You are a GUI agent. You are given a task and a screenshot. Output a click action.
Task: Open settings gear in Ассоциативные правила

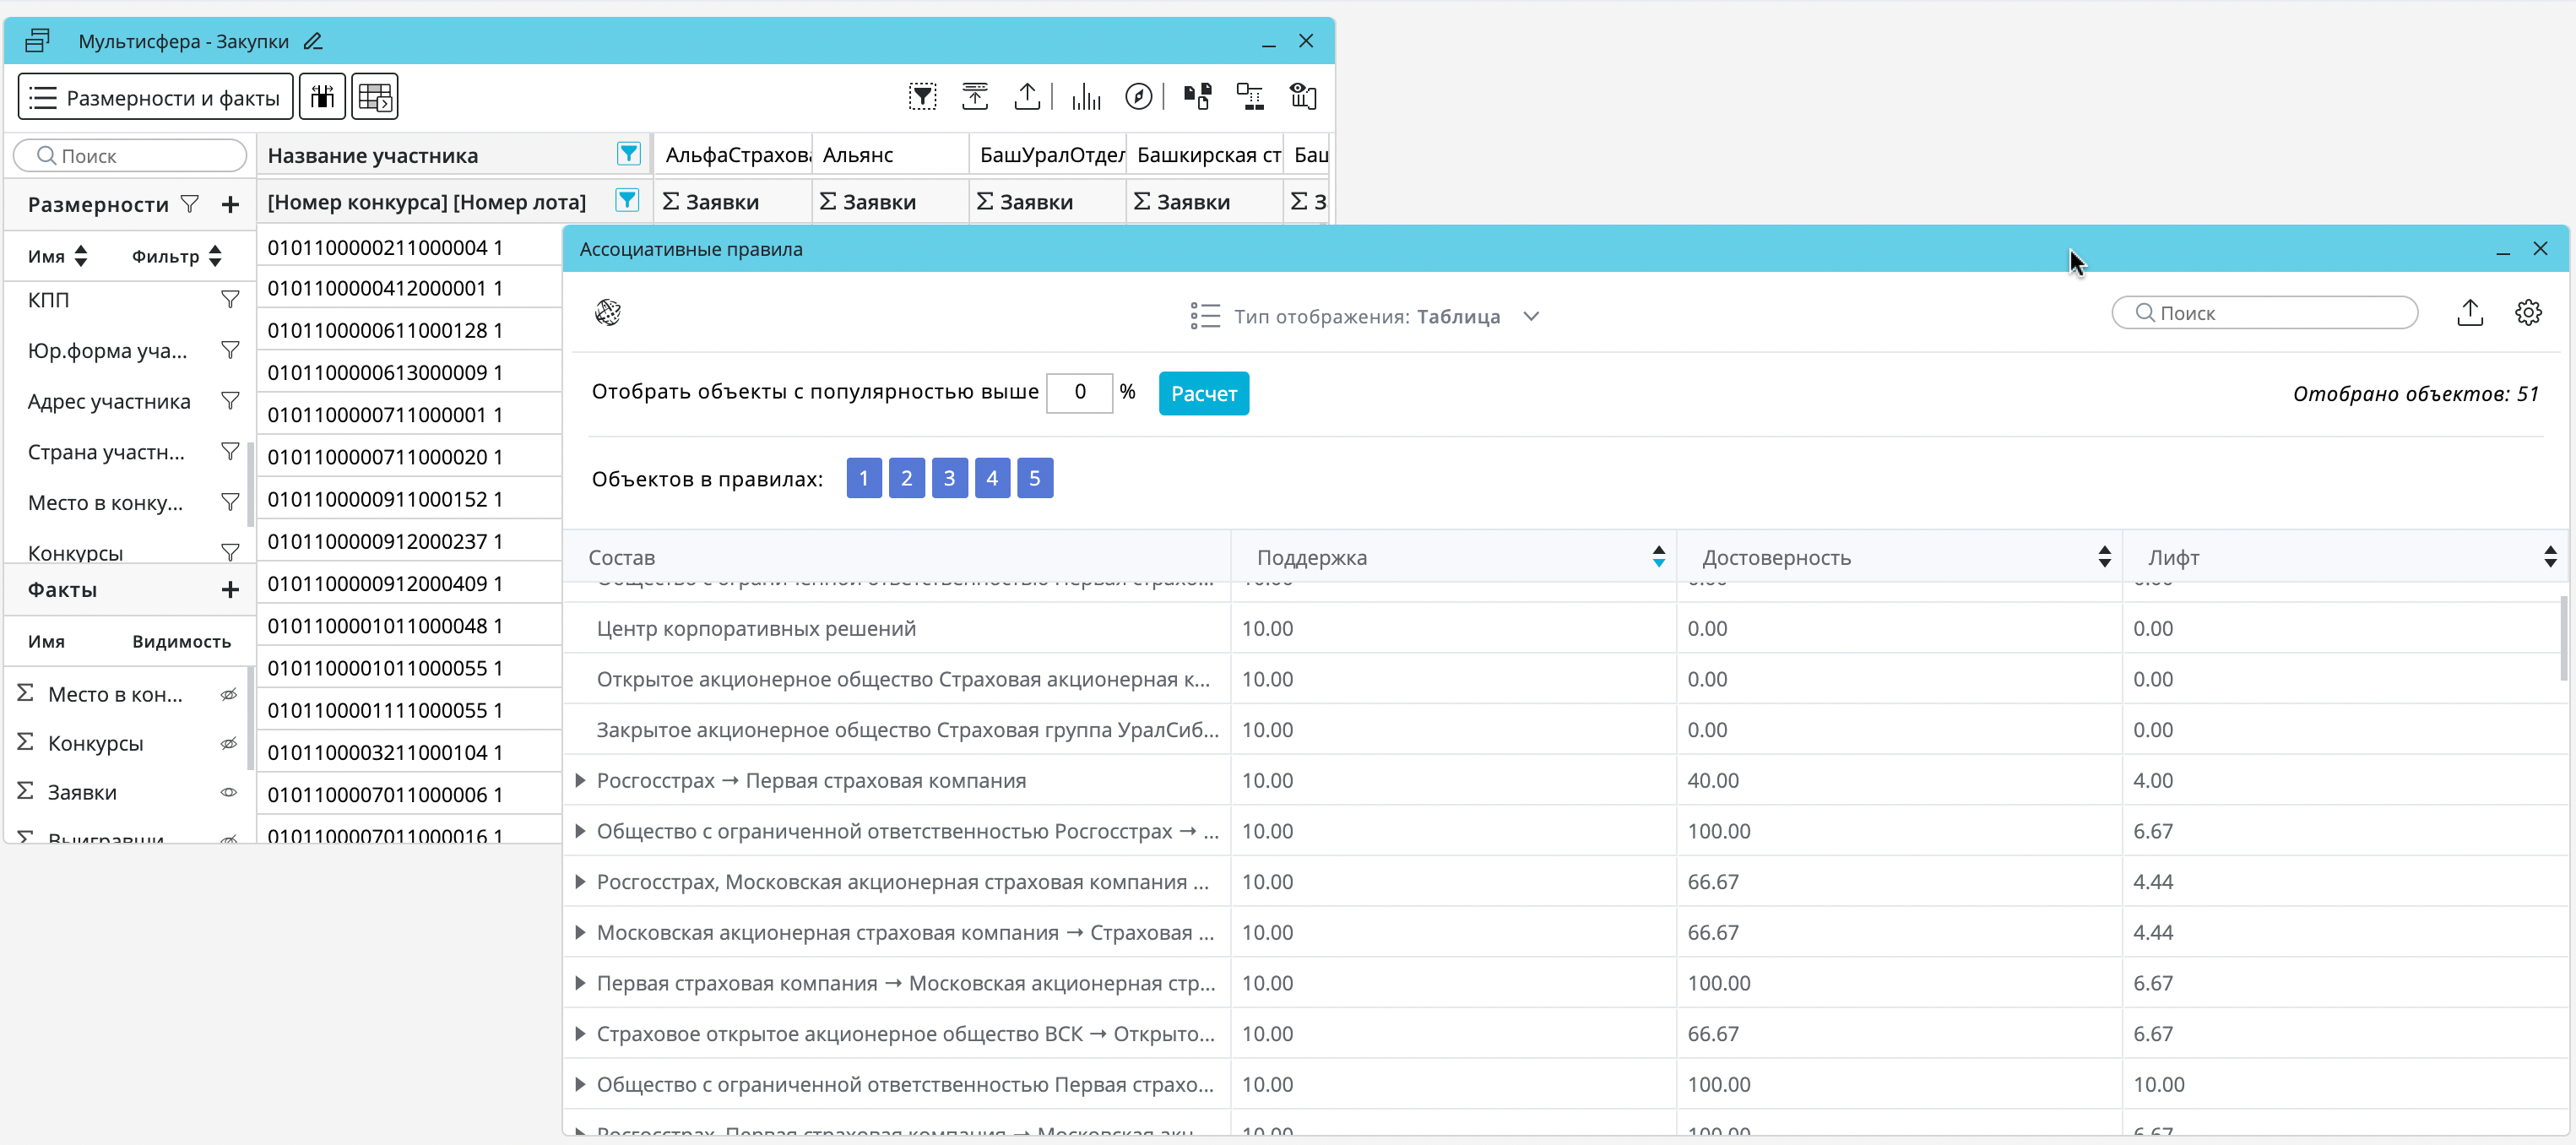[x=2527, y=313]
